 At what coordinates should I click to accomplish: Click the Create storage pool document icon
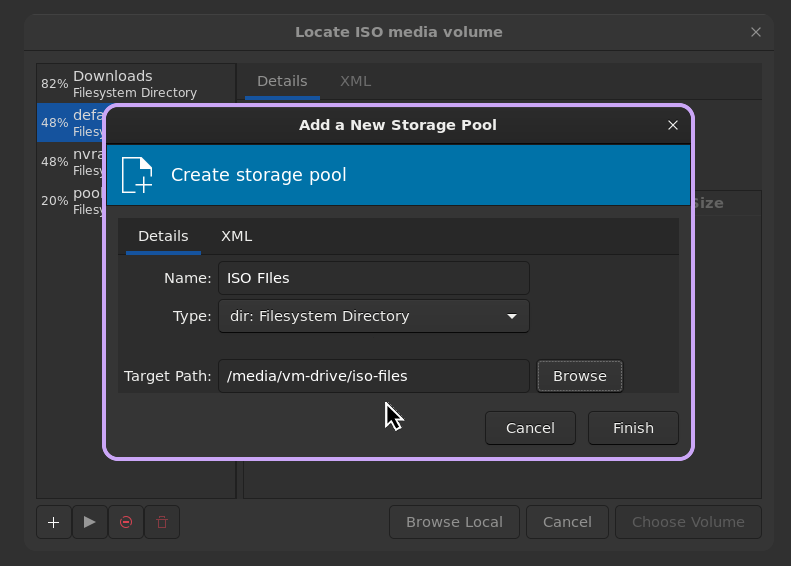(x=137, y=175)
